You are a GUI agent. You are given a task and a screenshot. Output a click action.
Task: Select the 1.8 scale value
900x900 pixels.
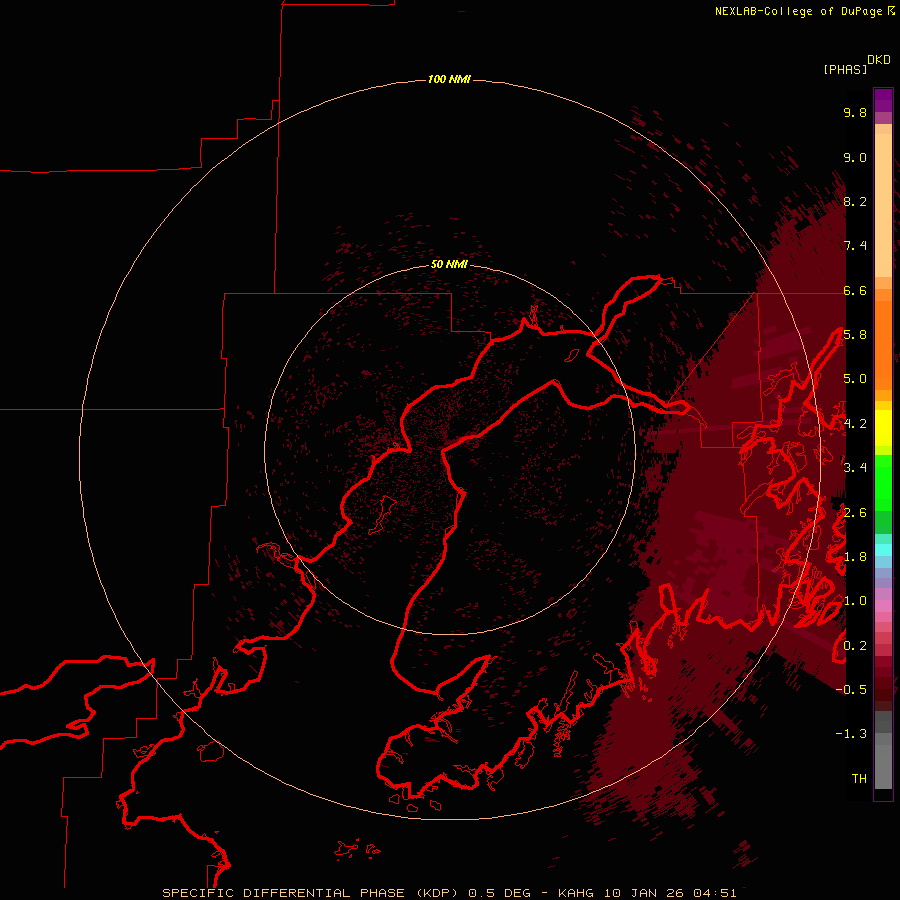[855, 557]
